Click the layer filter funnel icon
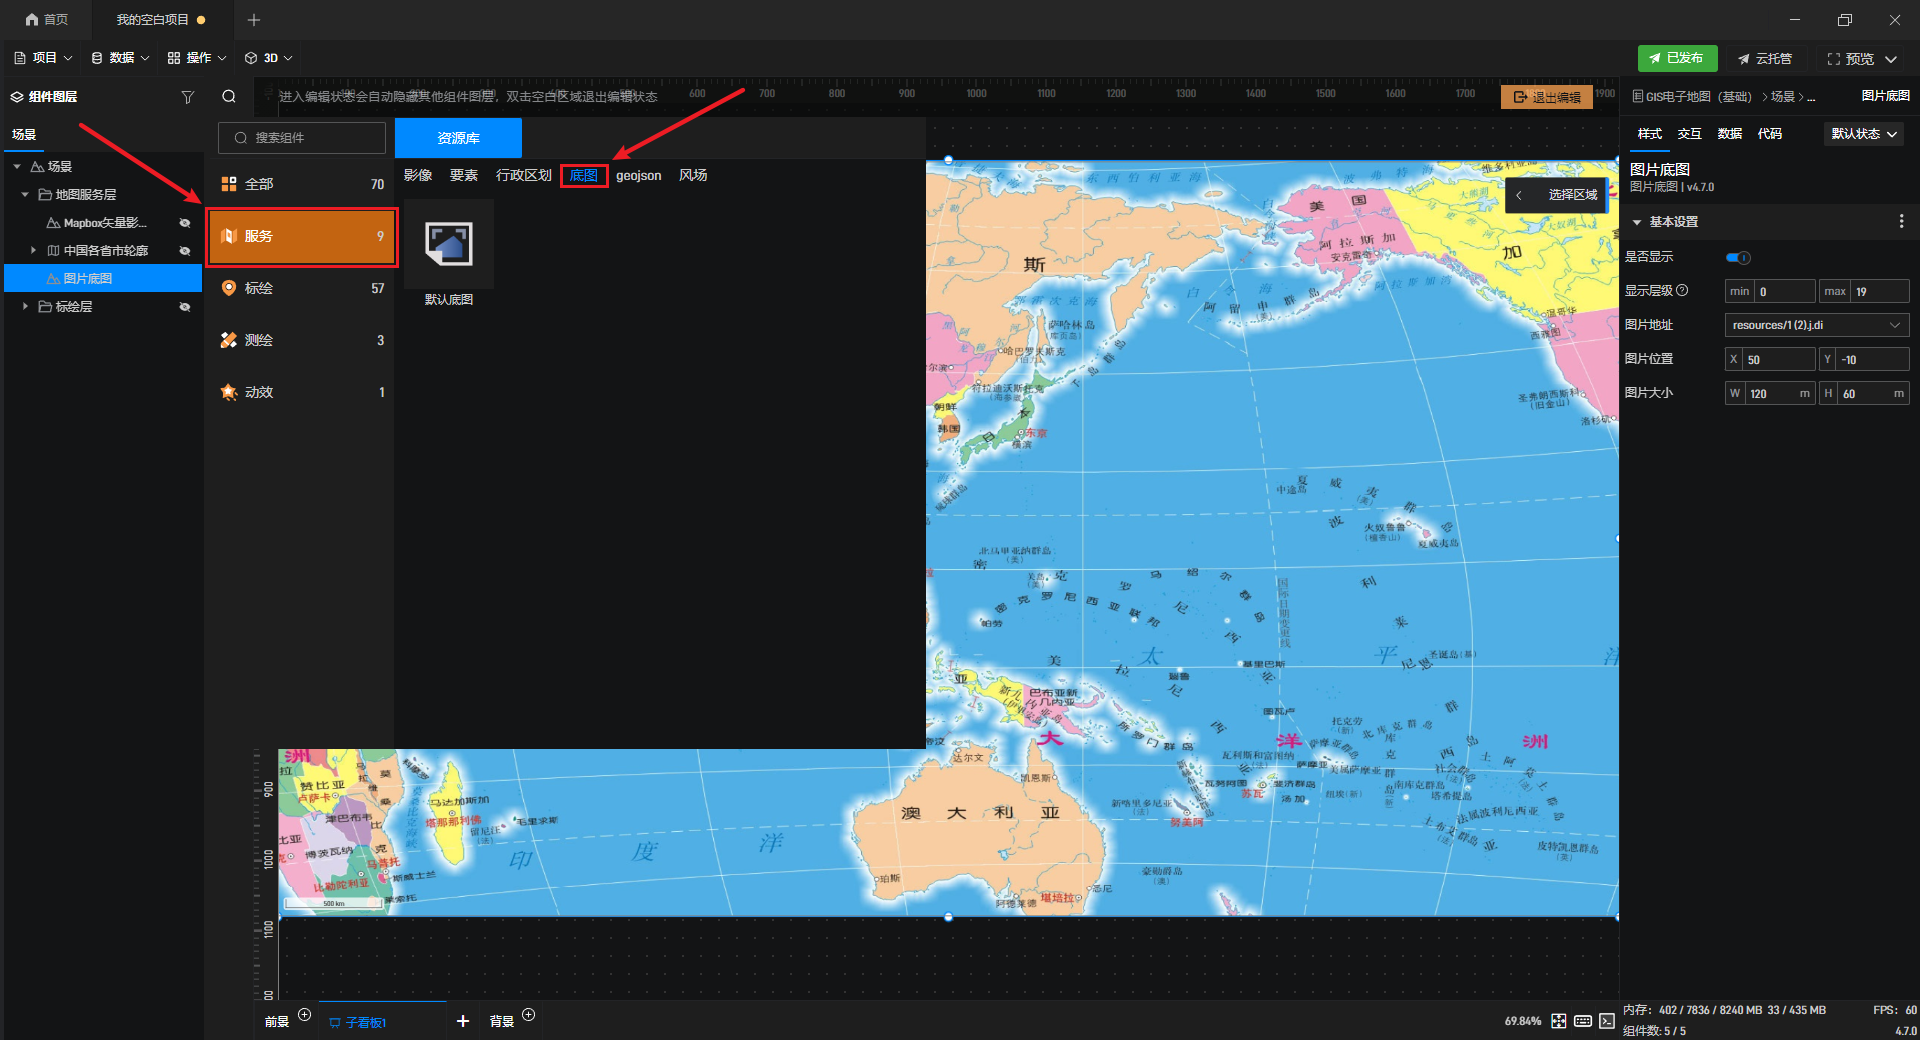Viewport: 1920px width, 1040px height. 187,97
